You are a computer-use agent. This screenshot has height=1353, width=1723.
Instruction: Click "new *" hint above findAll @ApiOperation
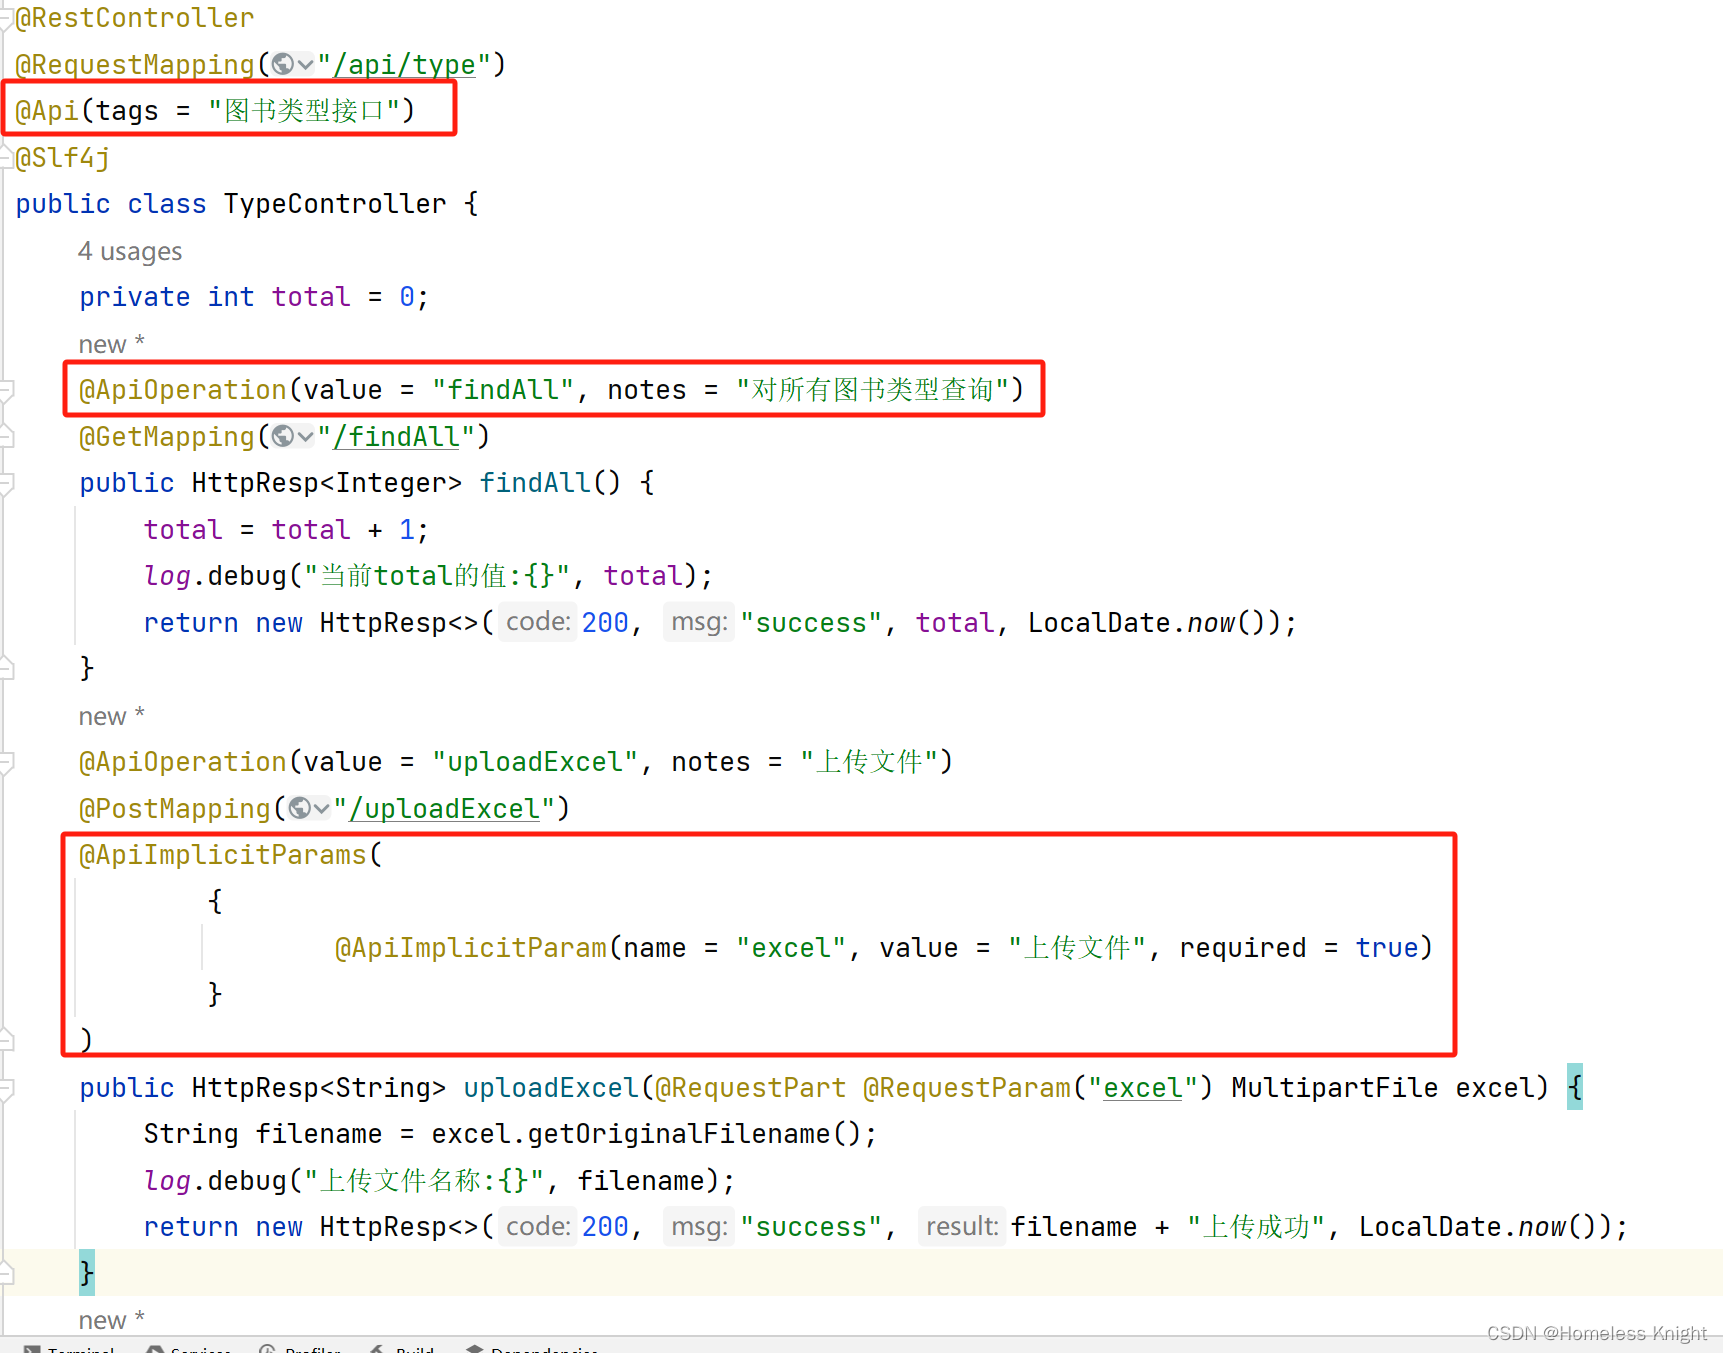112,344
